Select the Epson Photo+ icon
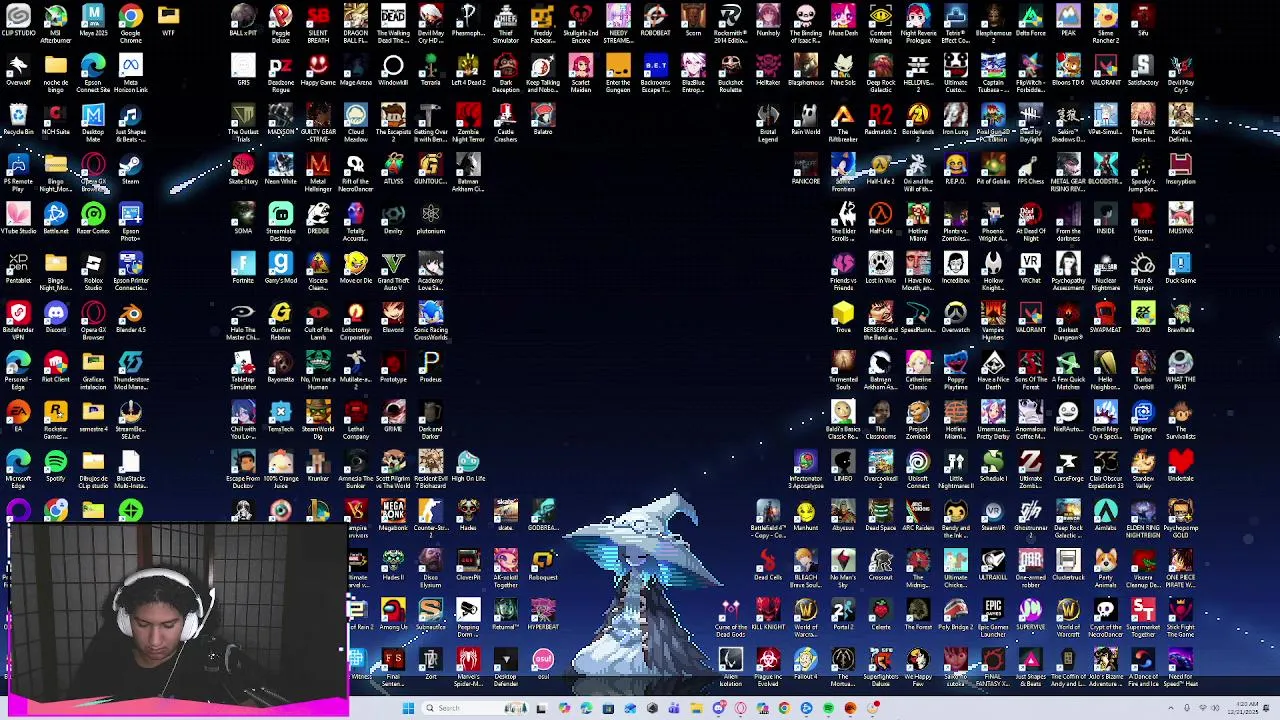This screenshot has height=720, width=1280. pyautogui.click(x=131, y=222)
